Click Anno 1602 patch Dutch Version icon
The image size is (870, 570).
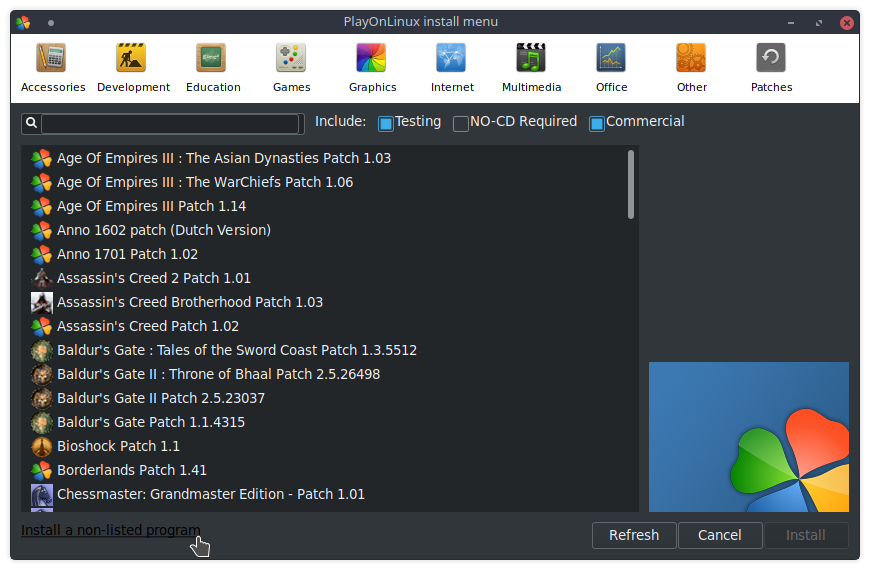click(42, 230)
